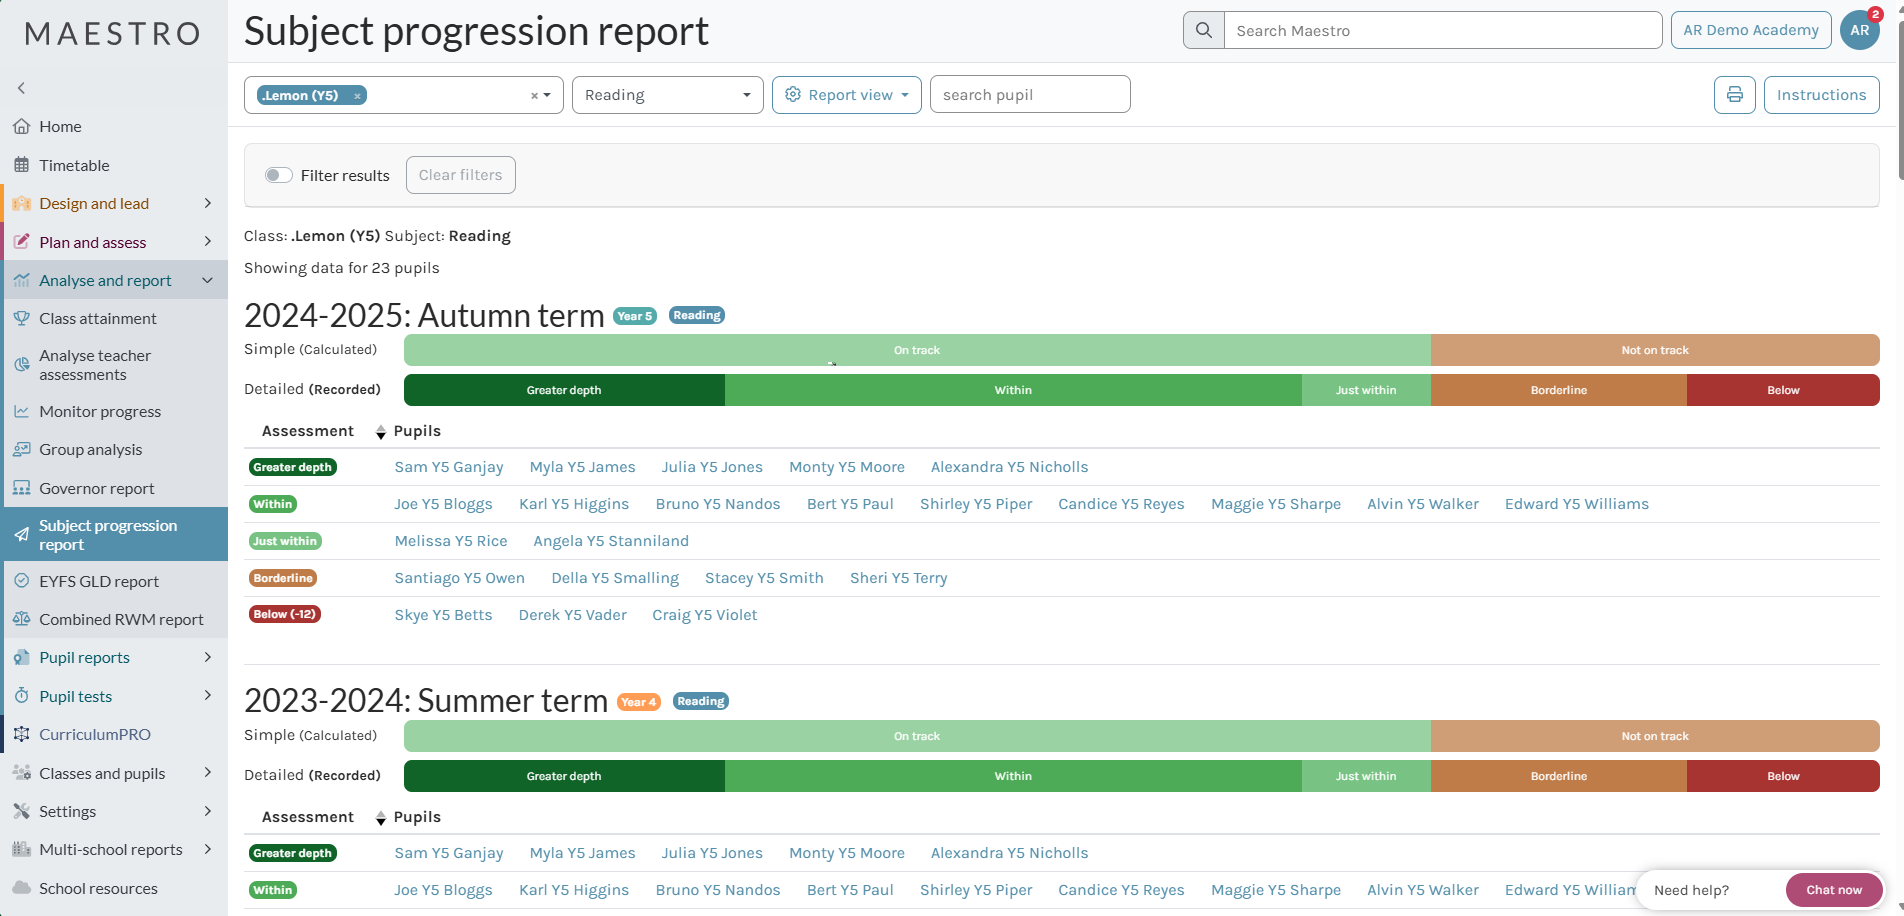Open the Report view dropdown
The image size is (1904, 916).
(x=846, y=95)
